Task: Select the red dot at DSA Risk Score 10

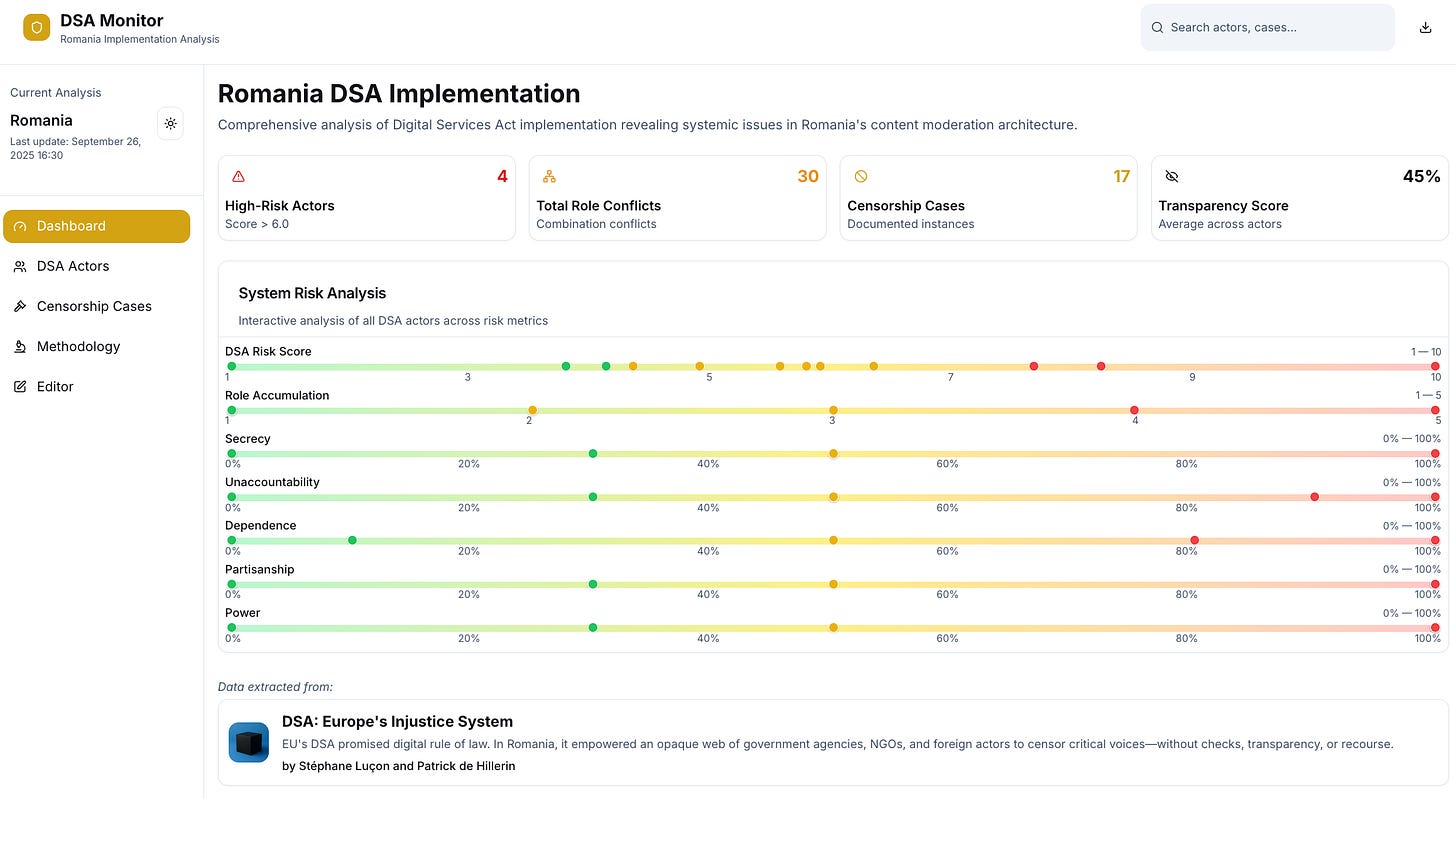Action: pos(1435,366)
